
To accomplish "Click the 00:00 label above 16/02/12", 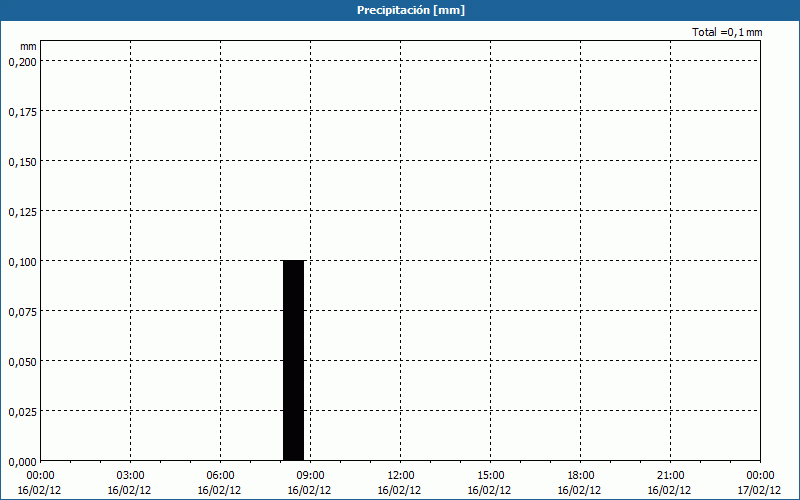I will [x=40, y=475].
